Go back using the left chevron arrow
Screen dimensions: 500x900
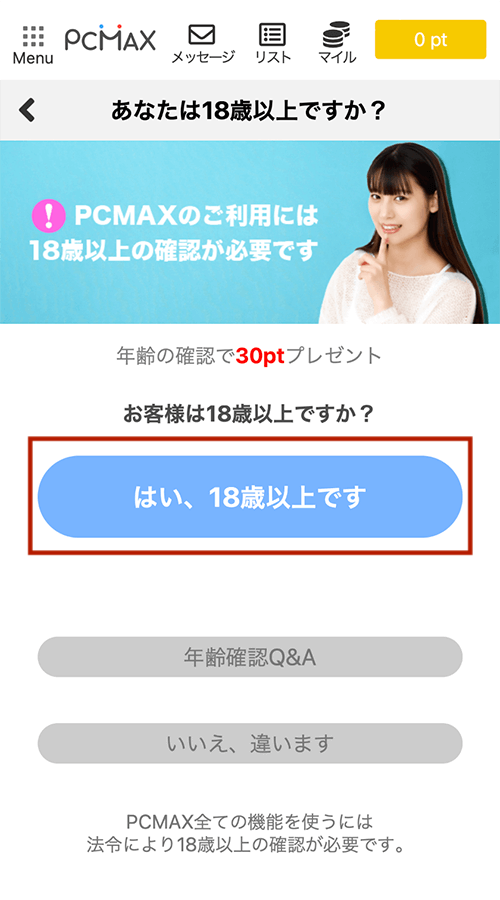point(27,110)
